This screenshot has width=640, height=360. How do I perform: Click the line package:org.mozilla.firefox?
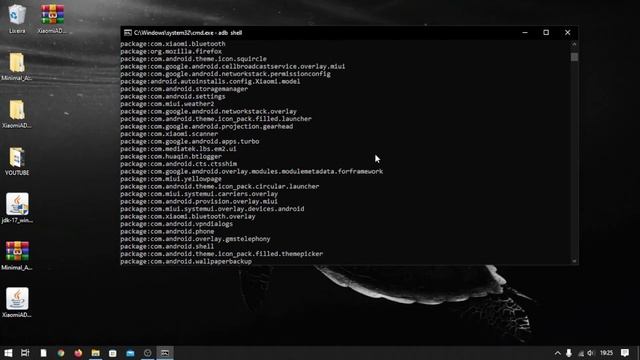point(171,51)
